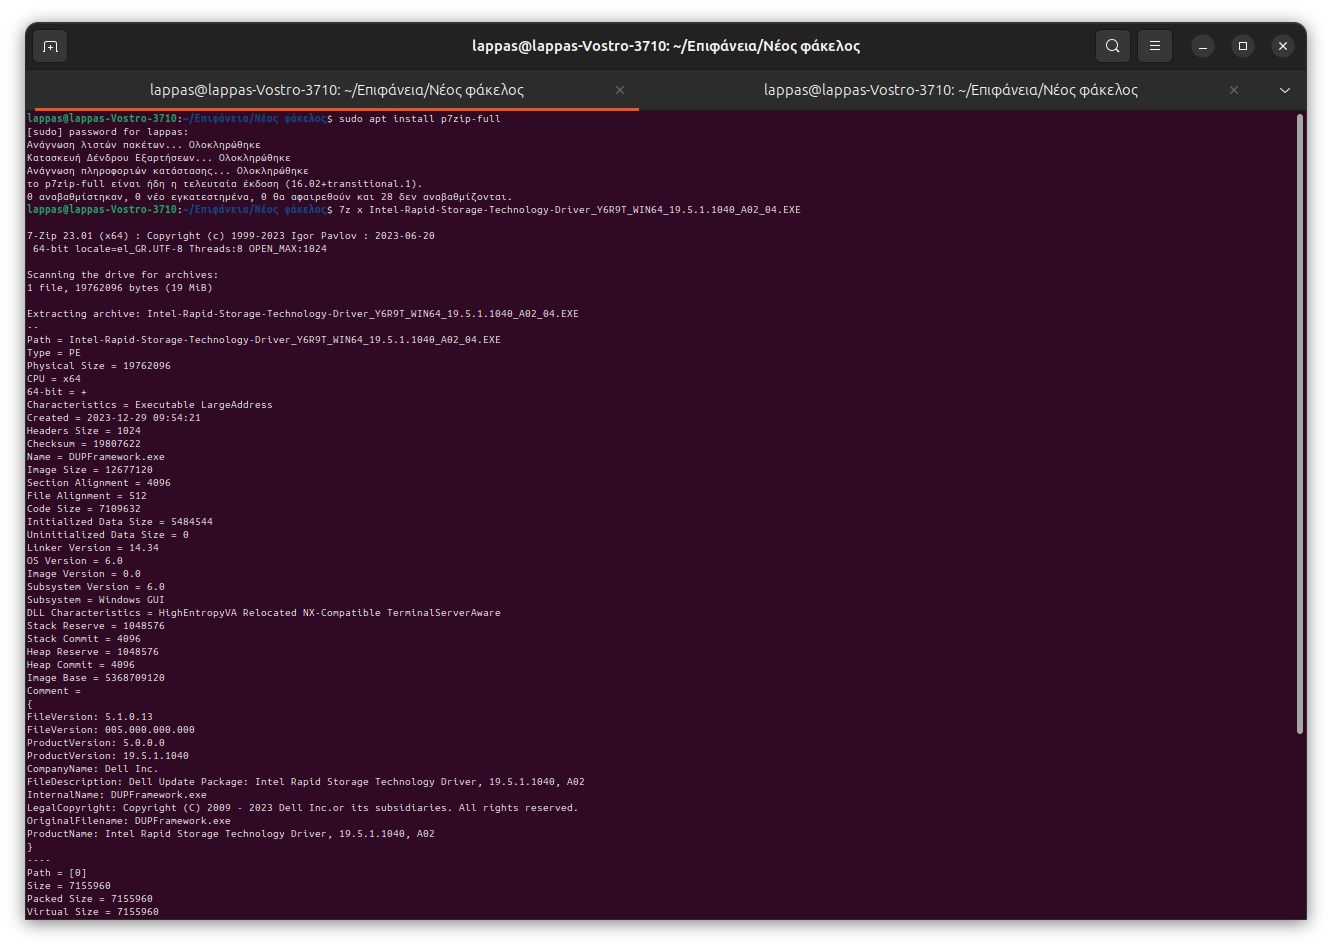
Task: Click the Created = 2023-12-29 line
Action: [113, 418]
